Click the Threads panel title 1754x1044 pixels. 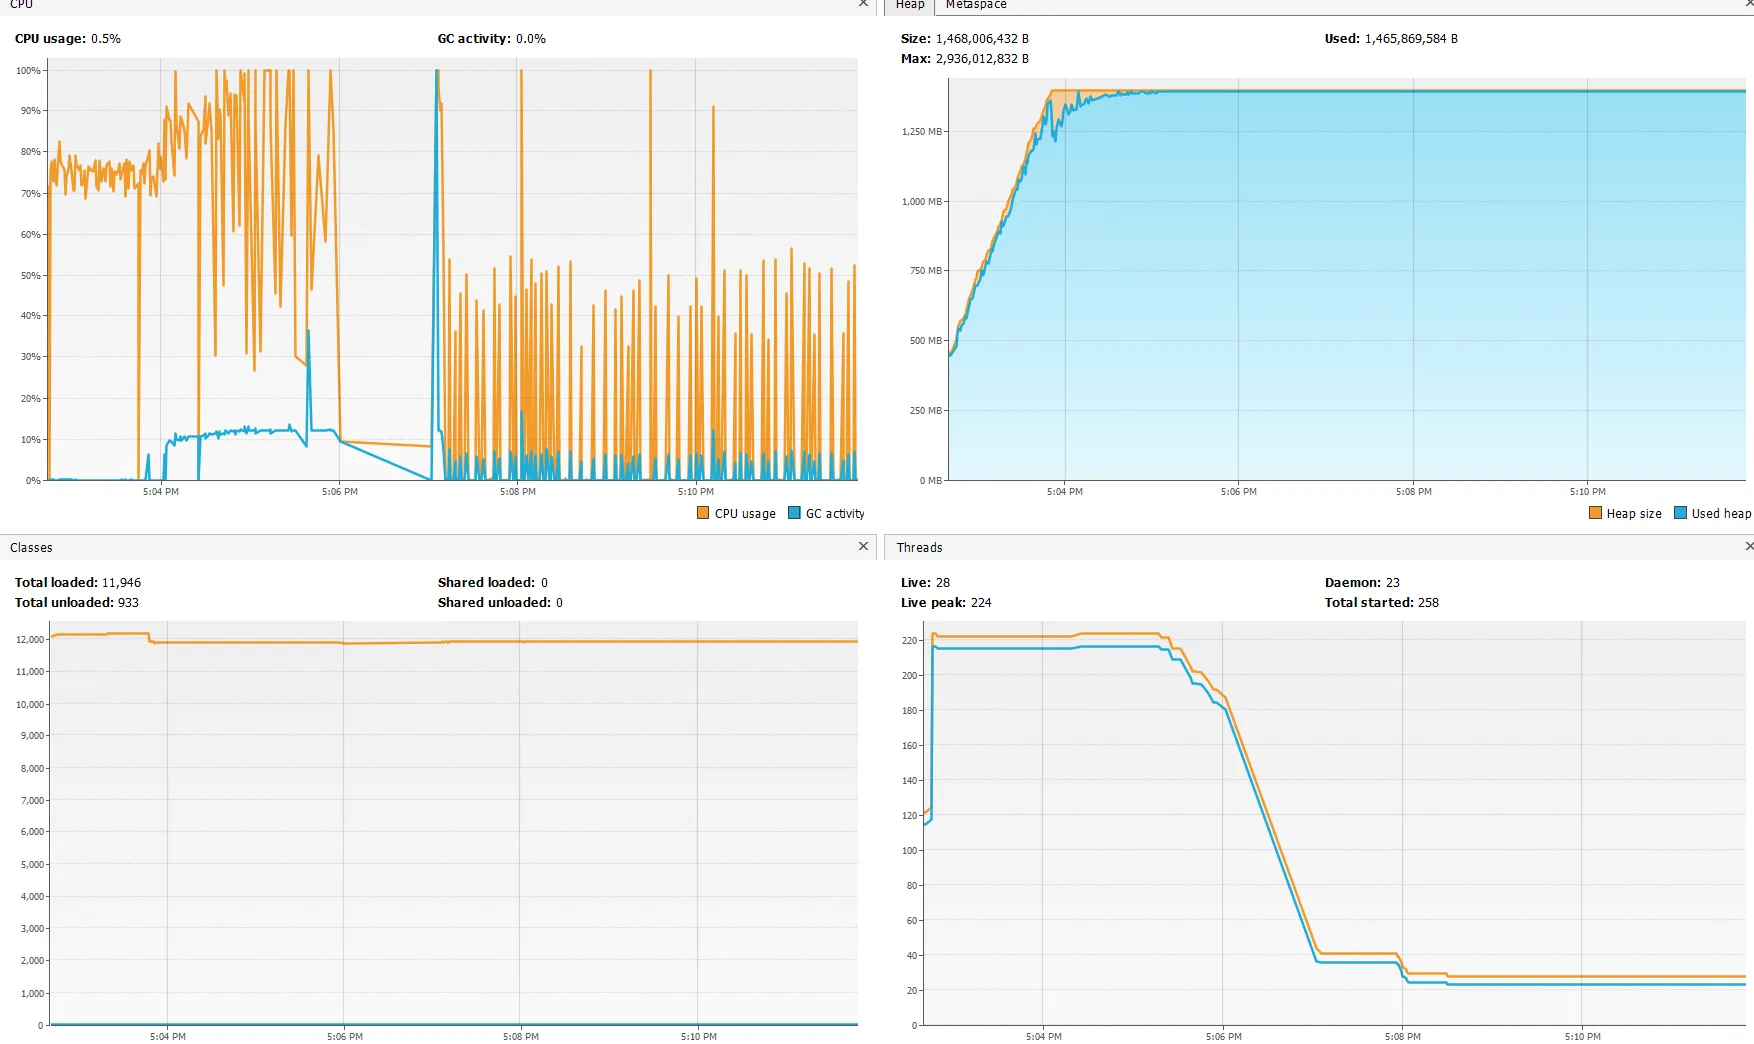[919, 548]
